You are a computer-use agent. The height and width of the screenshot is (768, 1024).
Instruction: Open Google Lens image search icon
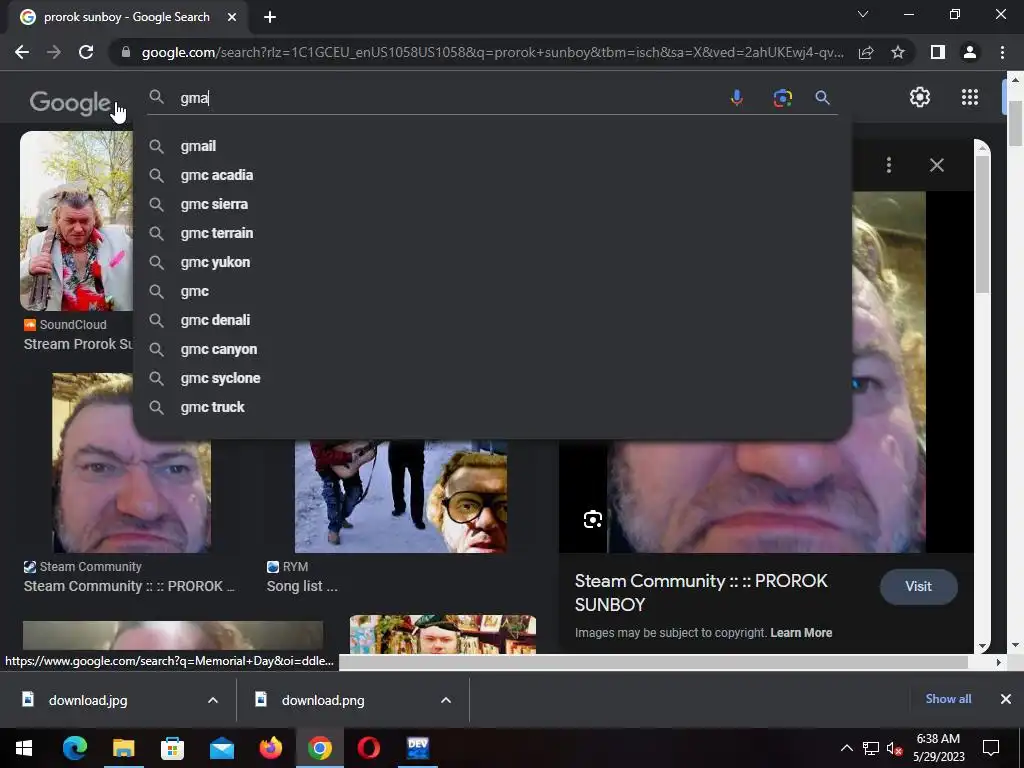tap(782, 98)
